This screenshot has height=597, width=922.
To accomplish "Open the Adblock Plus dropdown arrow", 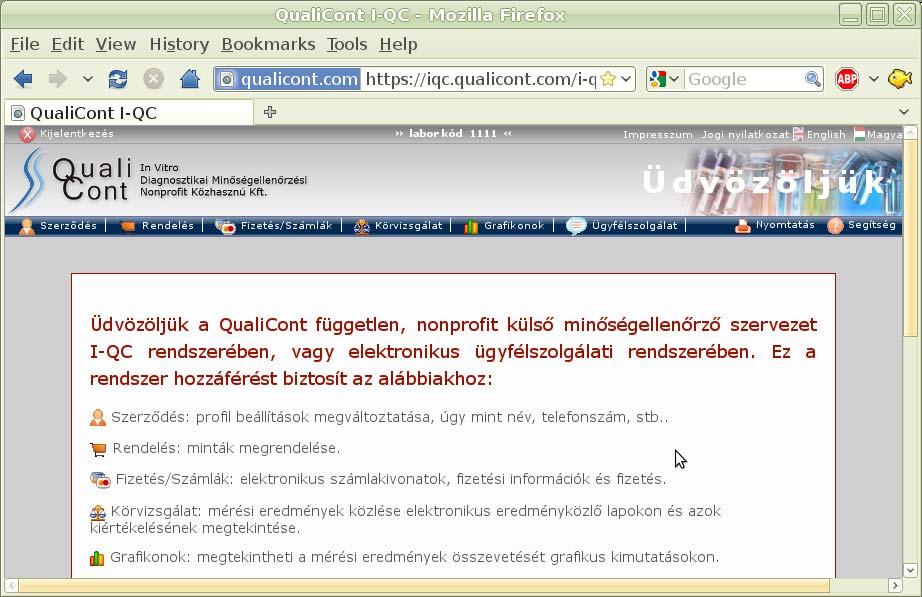I will pyautogui.click(x=874, y=79).
